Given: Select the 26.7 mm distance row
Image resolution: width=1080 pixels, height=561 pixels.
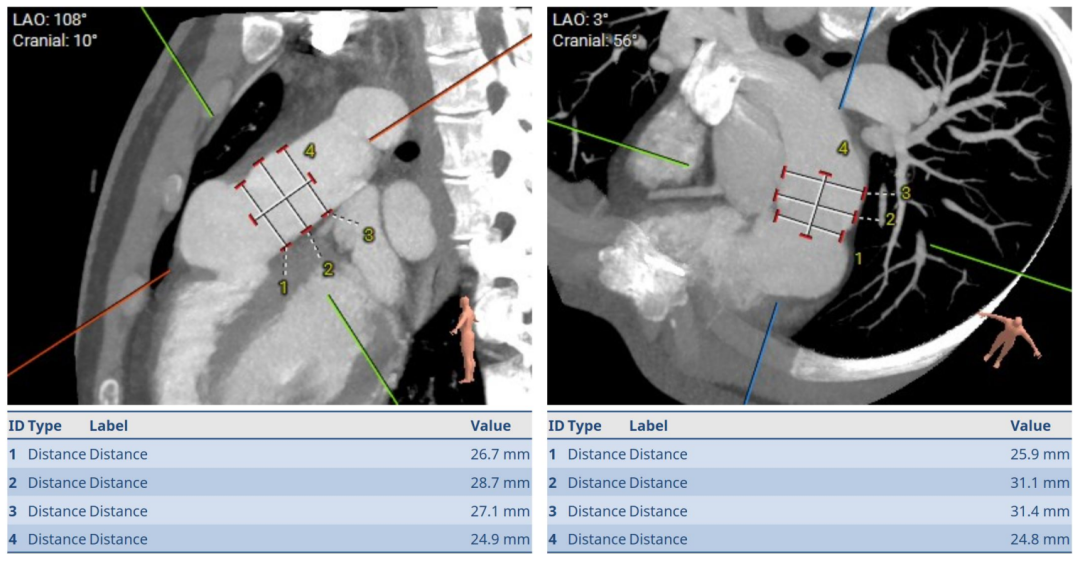Looking at the screenshot, I should 269,454.
